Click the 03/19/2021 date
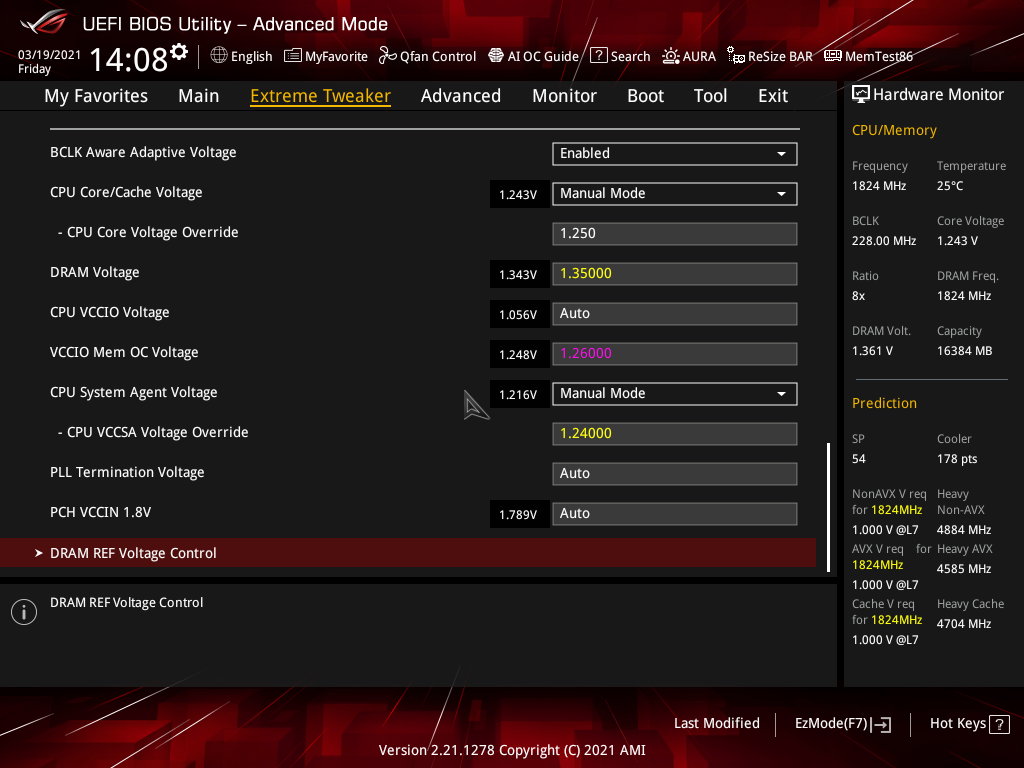Viewport: 1024px width, 768px height. (49, 55)
